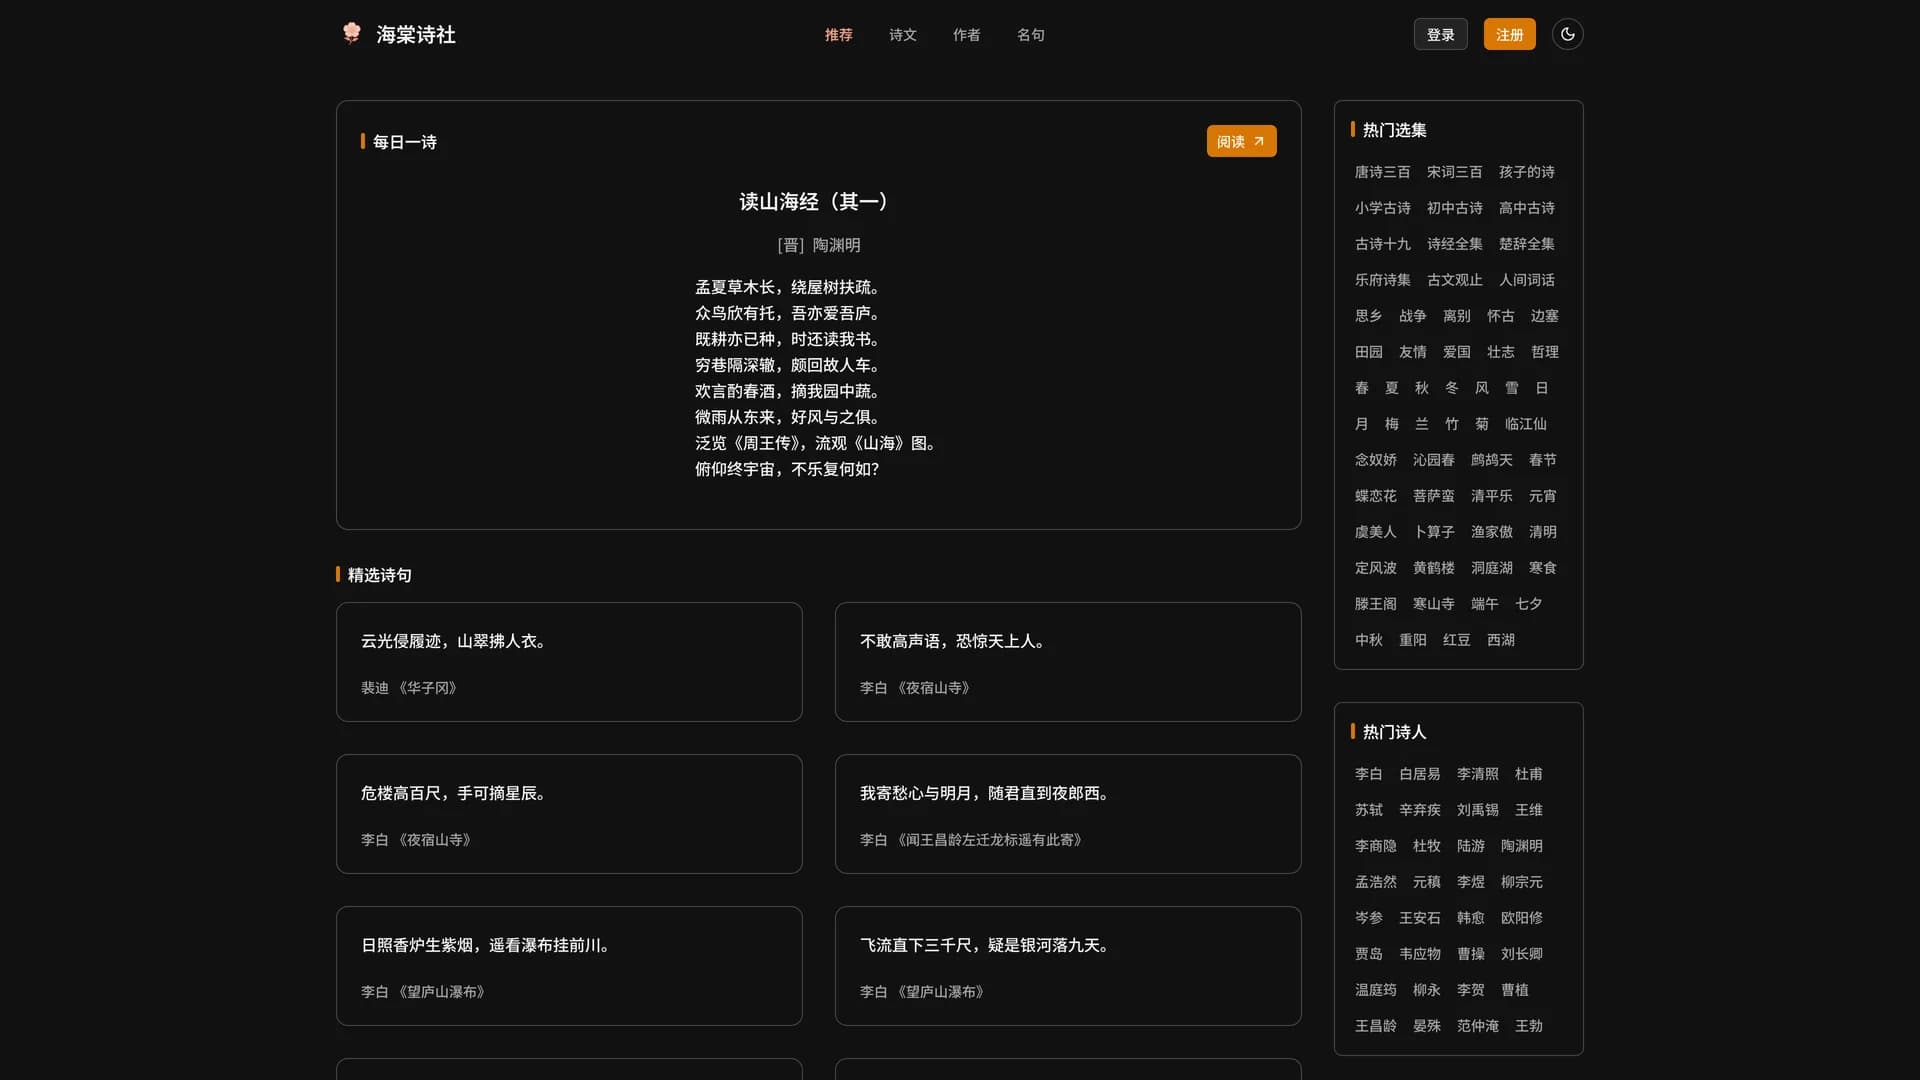
Task: Select tag 中秋 in 热门选集
Action: [1368, 639]
